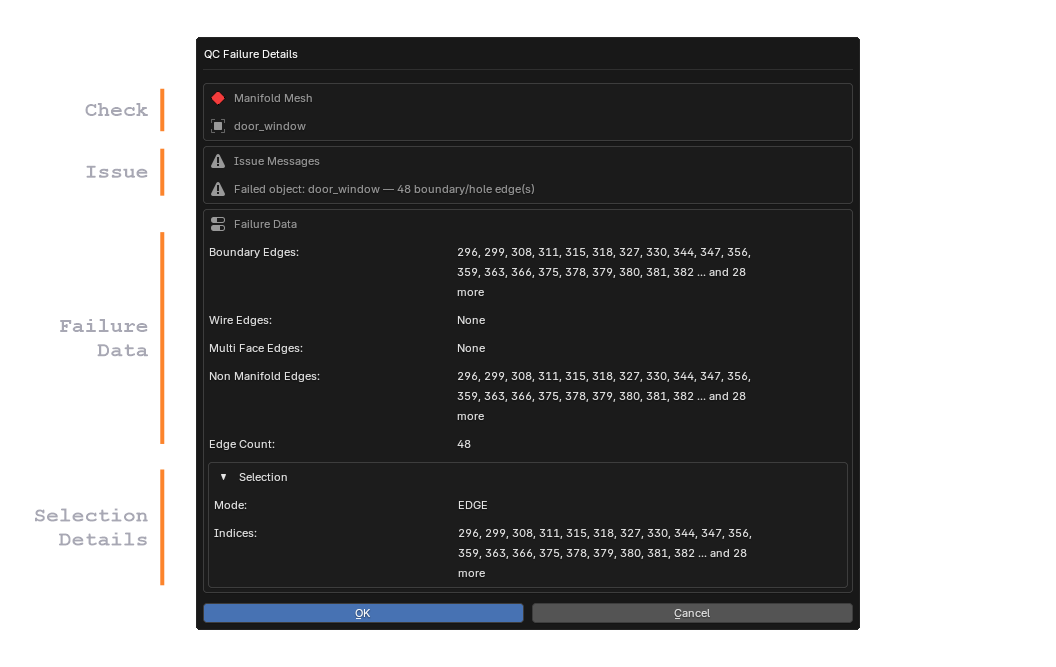The height and width of the screenshot is (667, 1056).
Task: Click the Non Manifold Edges index list value
Action: [x=604, y=396]
